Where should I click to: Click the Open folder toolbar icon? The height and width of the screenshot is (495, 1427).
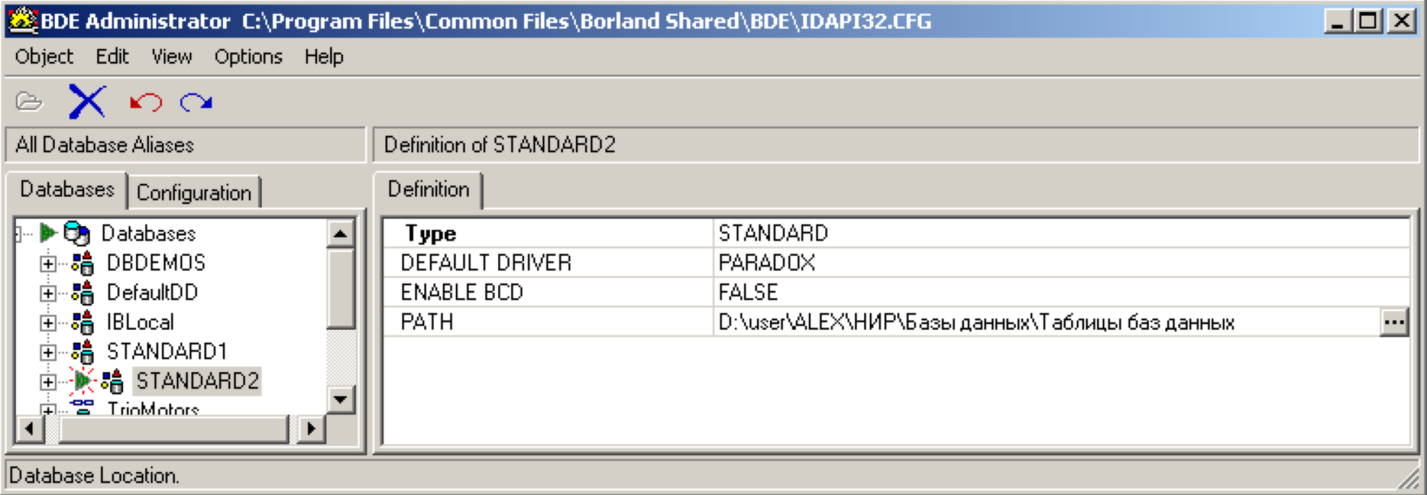click(29, 102)
